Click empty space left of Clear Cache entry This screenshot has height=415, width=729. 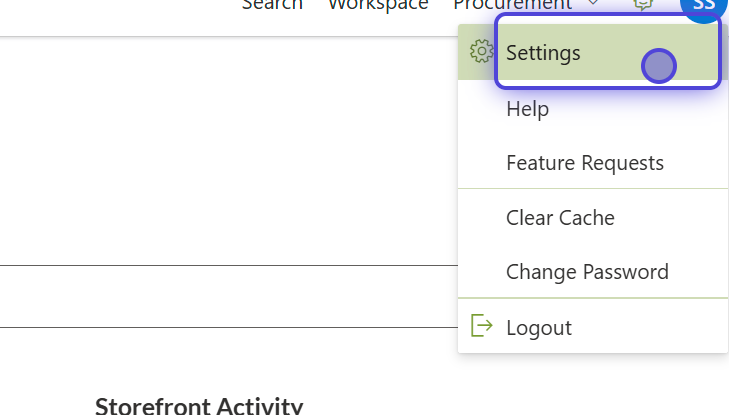coord(482,218)
